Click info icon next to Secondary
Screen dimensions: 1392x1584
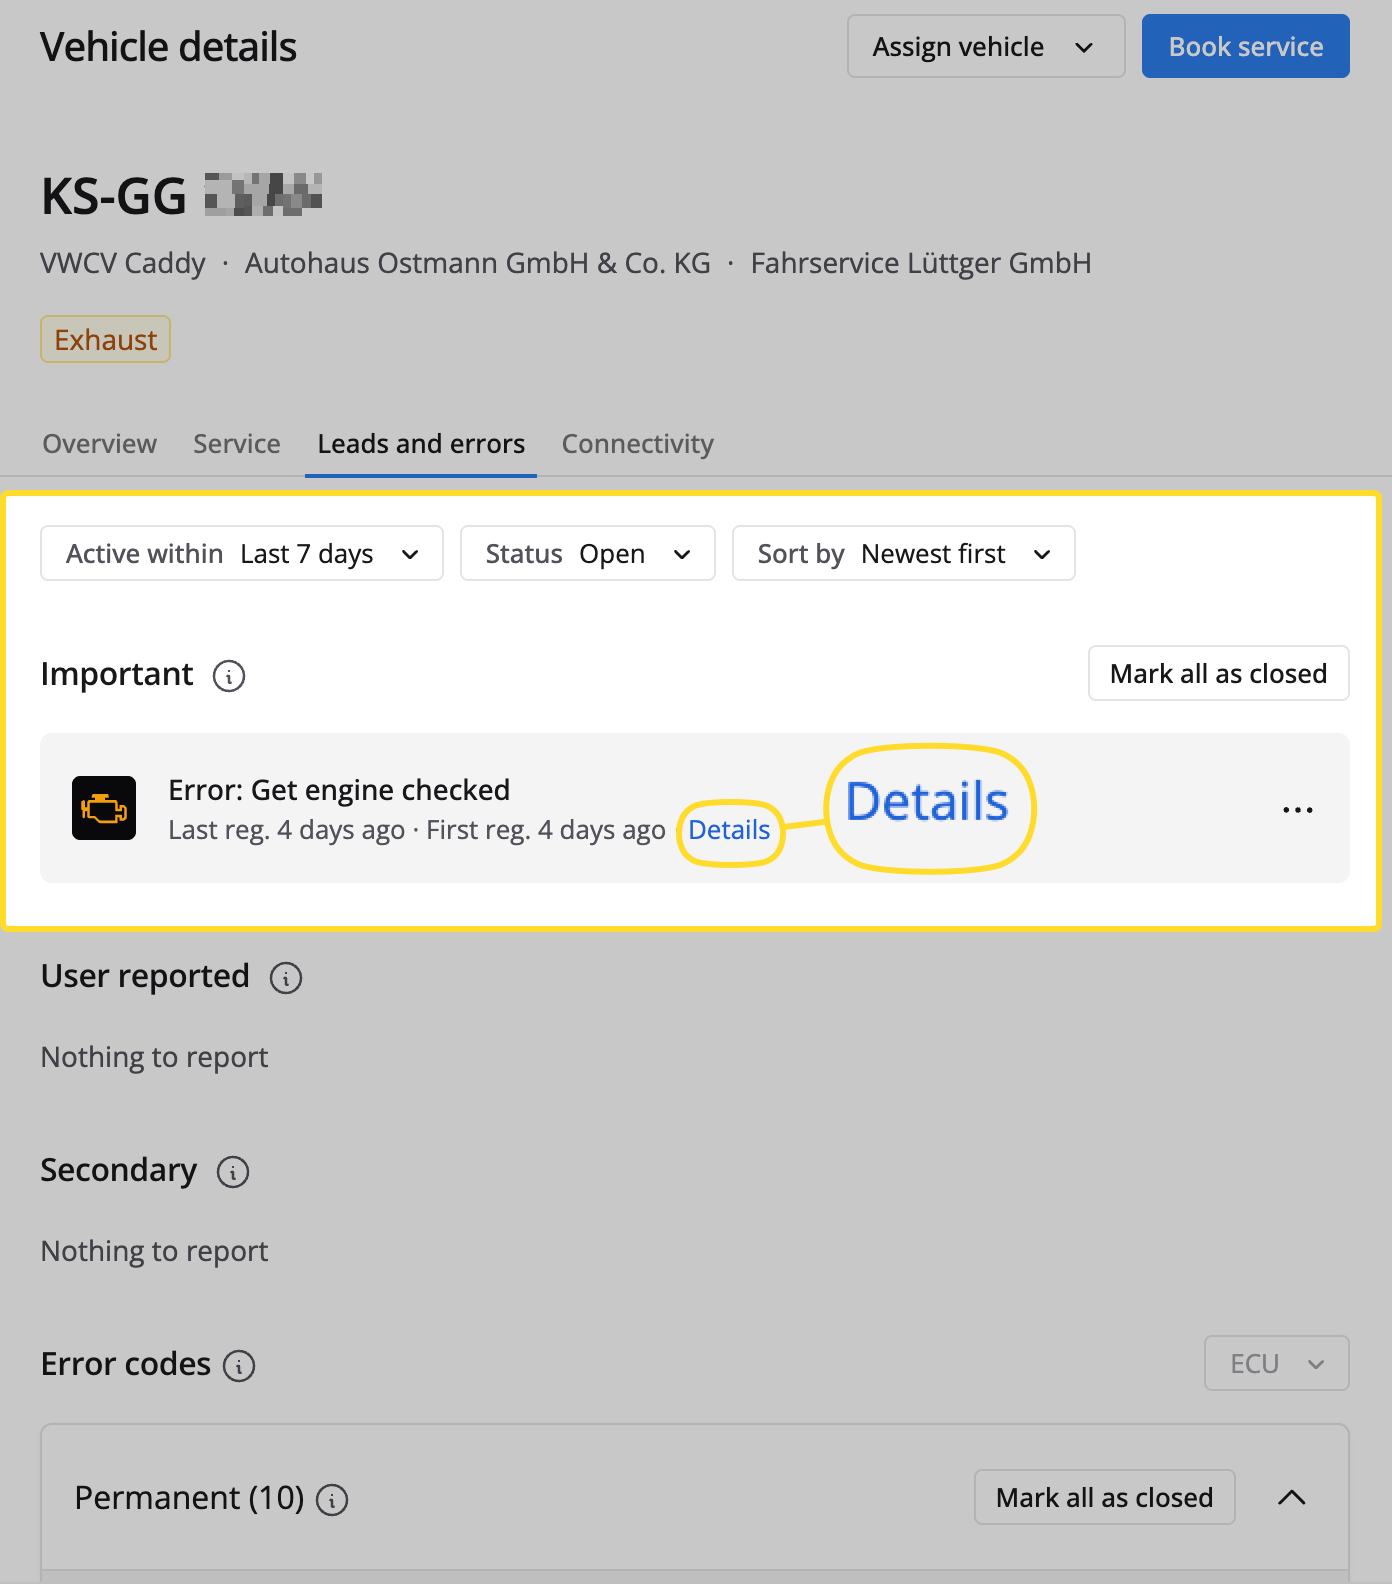pyautogui.click(x=233, y=1172)
